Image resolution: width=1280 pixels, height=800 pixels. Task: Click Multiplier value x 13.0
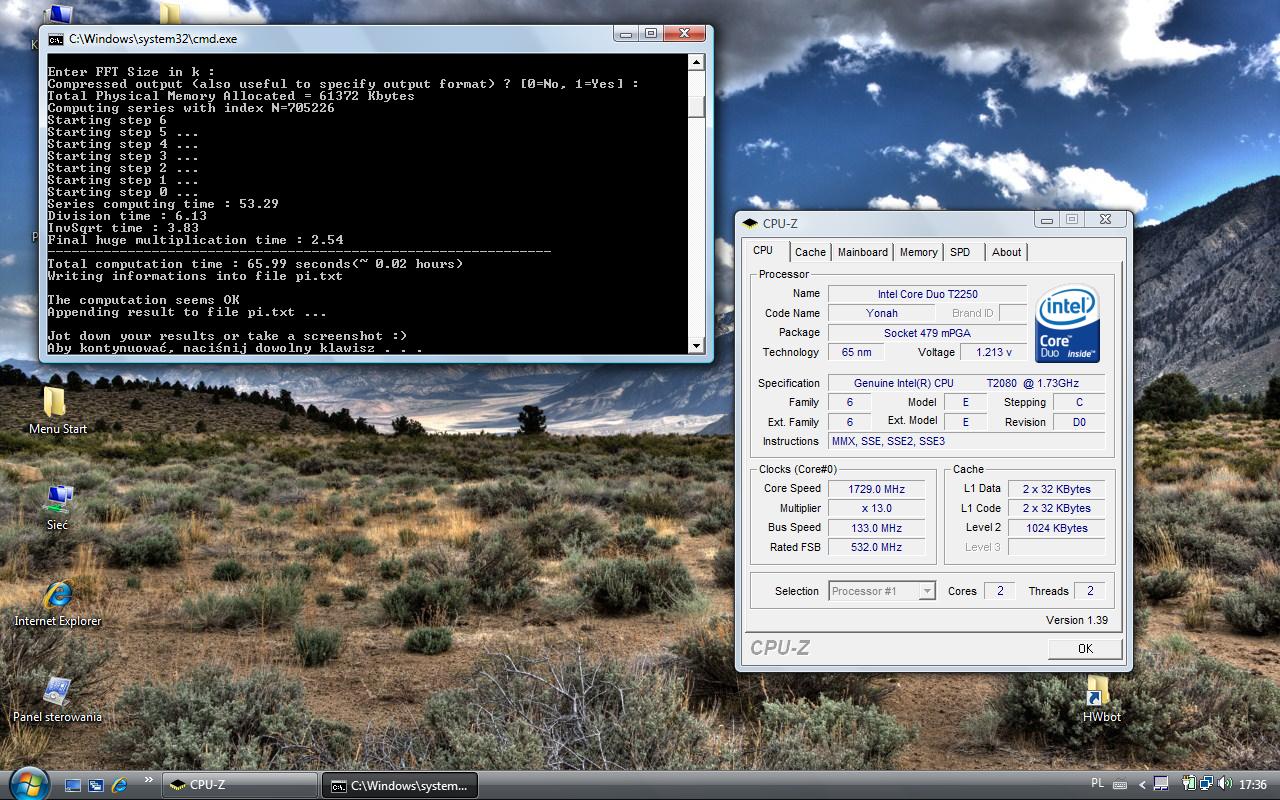pyautogui.click(x=877, y=508)
